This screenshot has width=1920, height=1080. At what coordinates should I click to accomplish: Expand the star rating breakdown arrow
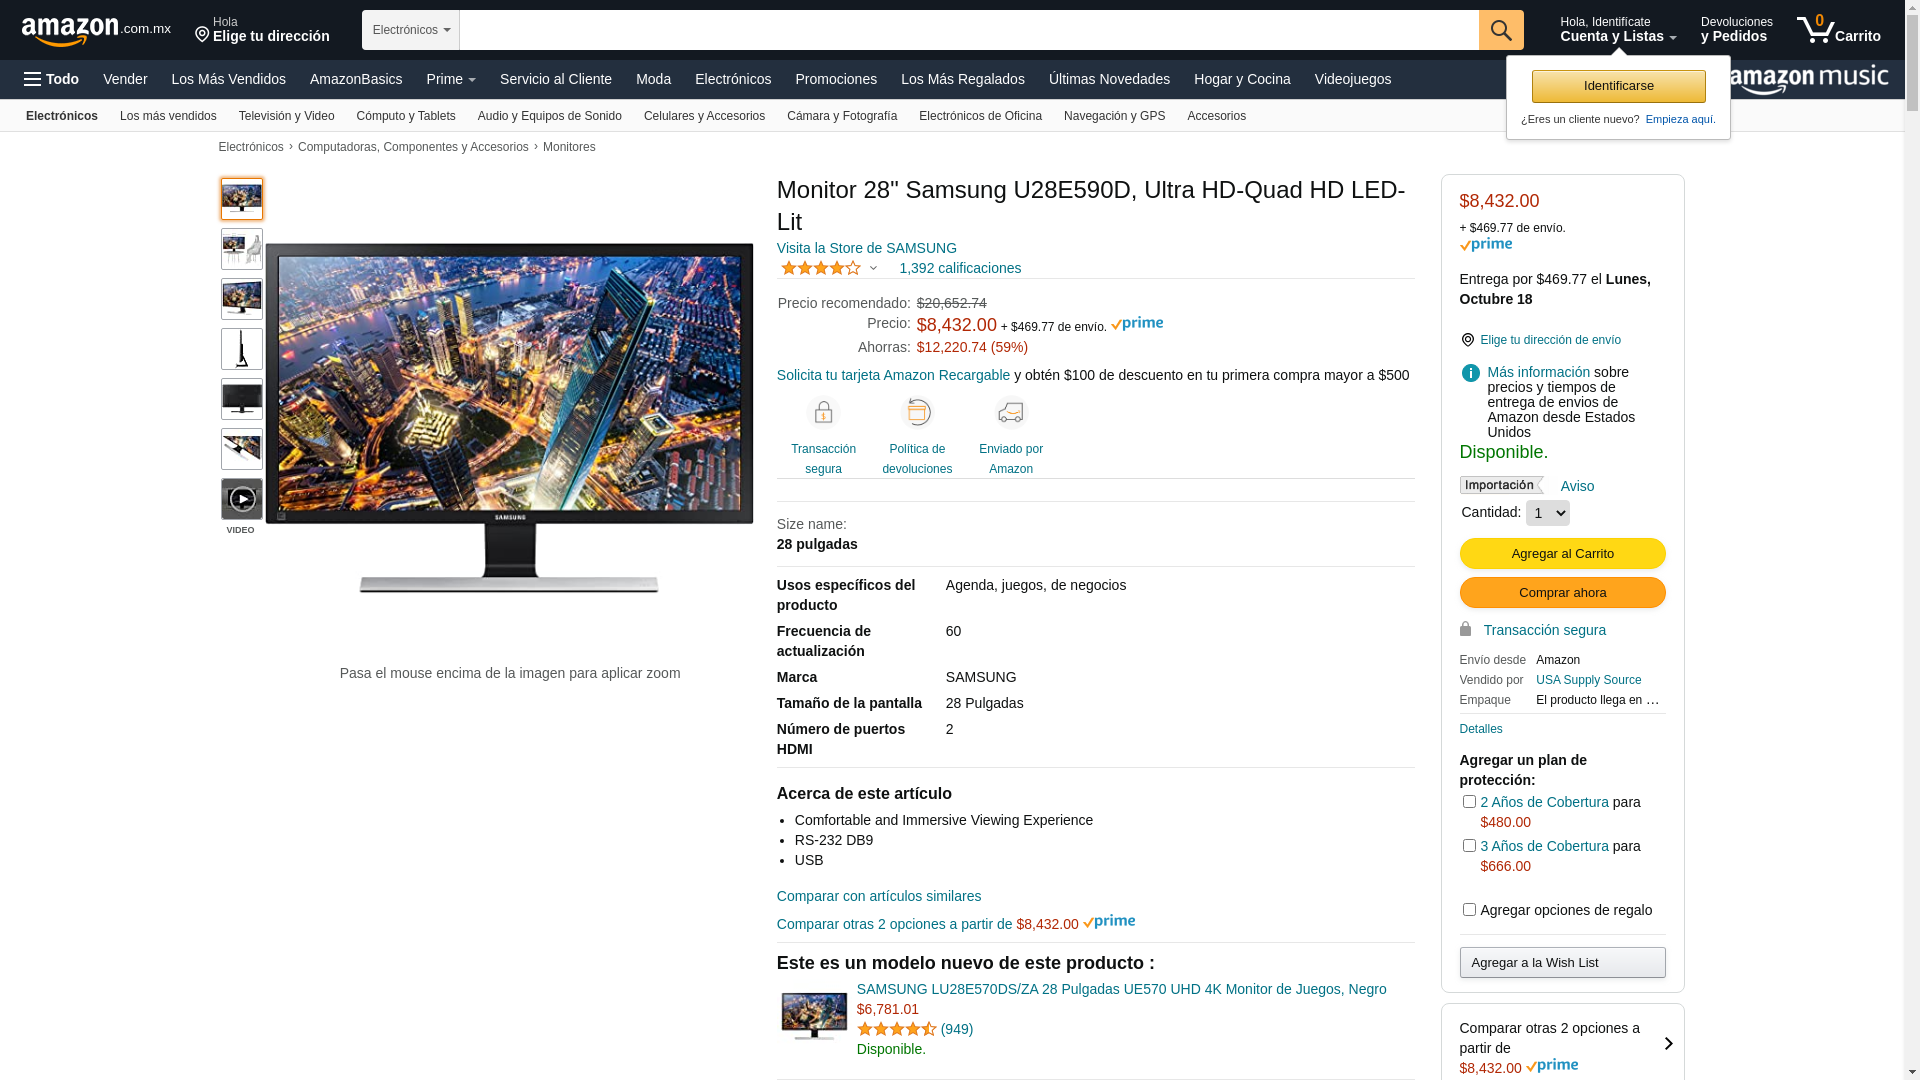tap(873, 268)
